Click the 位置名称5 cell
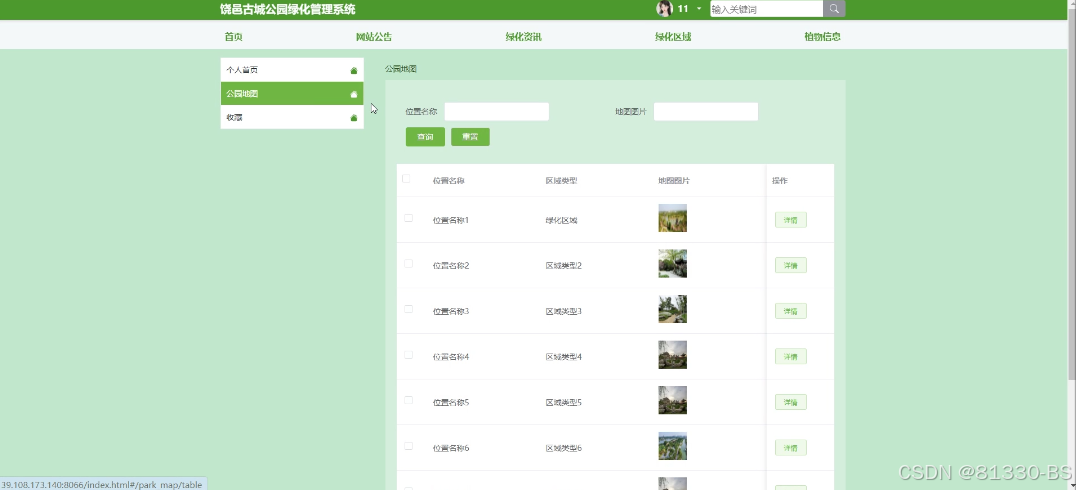 [x=451, y=403]
